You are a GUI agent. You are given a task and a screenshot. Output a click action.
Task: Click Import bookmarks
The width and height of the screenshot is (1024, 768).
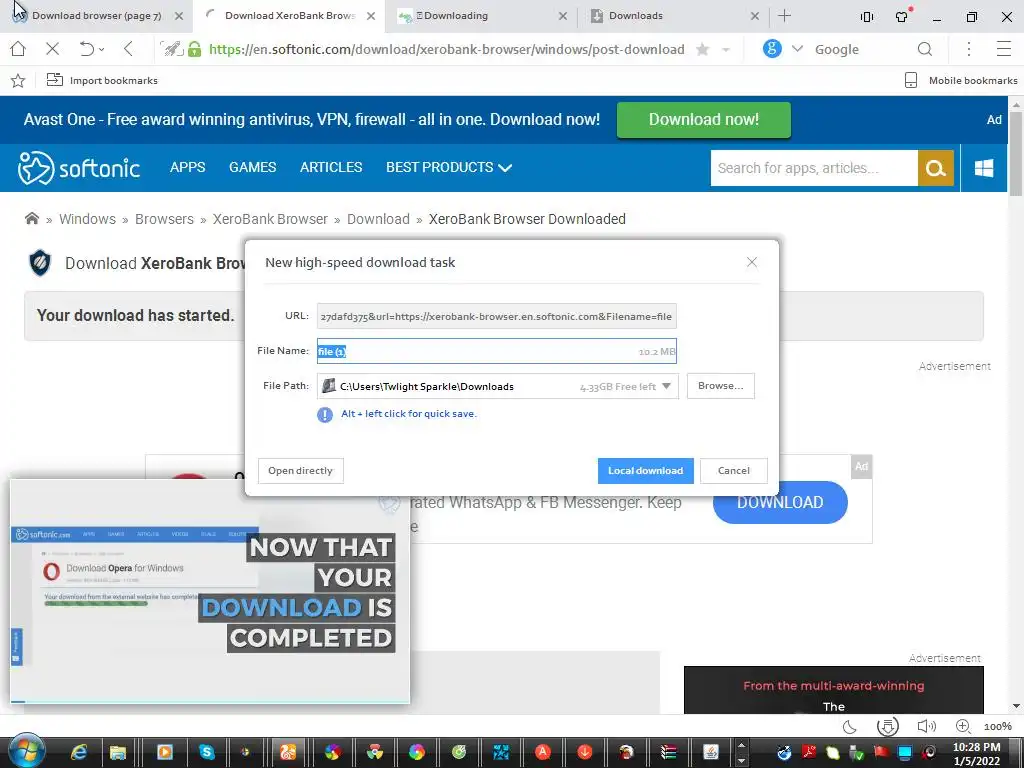pyautogui.click(x=103, y=80)
